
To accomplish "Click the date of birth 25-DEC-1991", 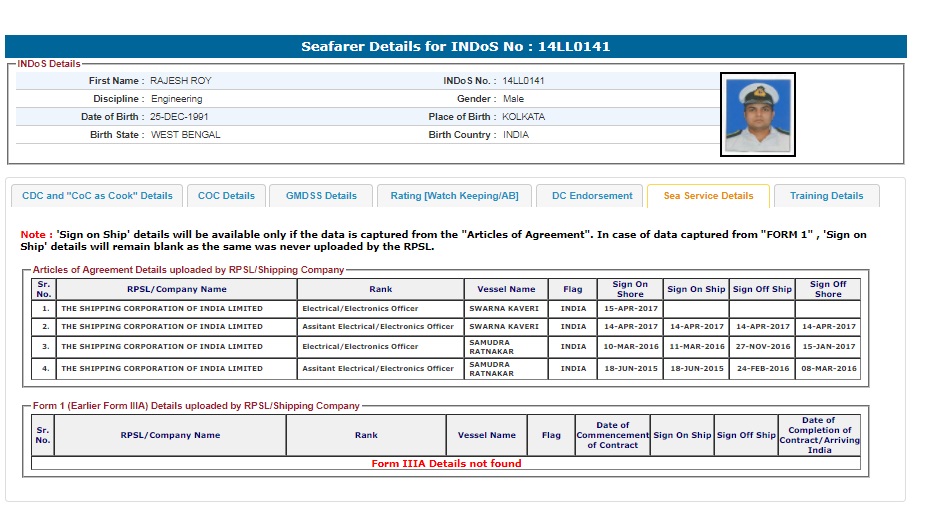I will pyautogui.click(x=180, y=117).
